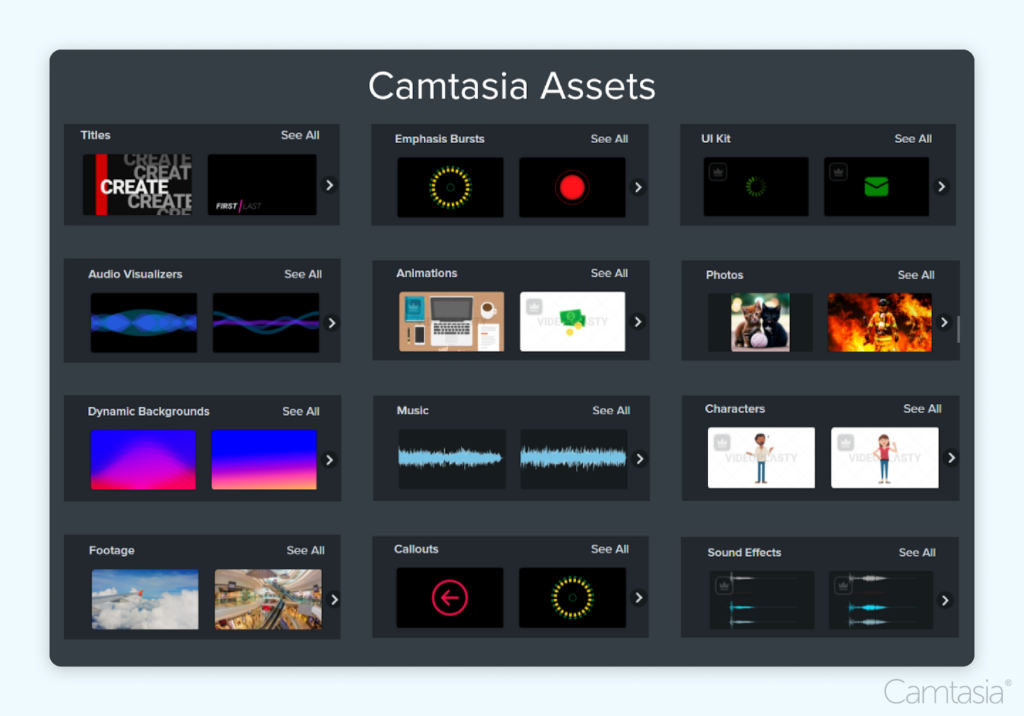Show next Emphasis Bursts with arrow
The image size is (1024, 716).
638,187
